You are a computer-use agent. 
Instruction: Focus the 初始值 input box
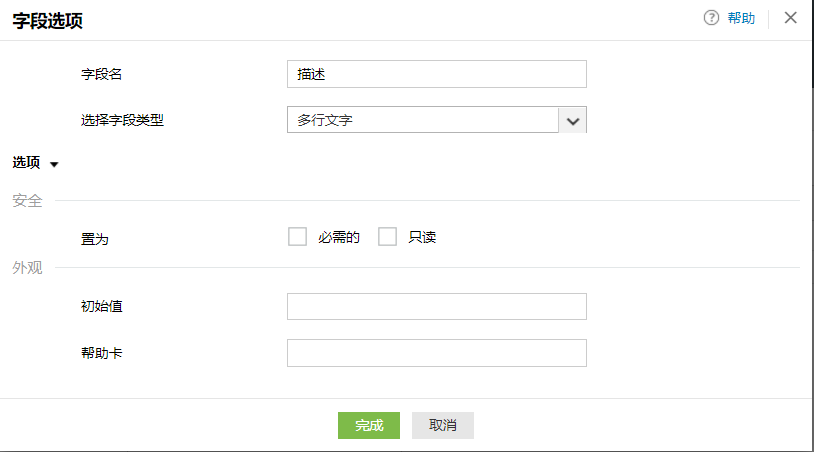(x=436, y=306)
